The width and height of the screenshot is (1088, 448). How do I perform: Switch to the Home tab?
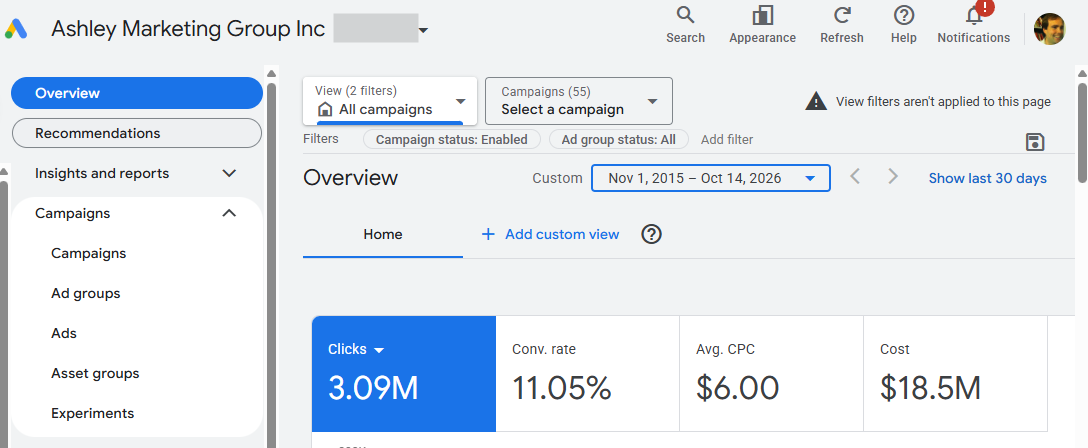pos(383,234)
